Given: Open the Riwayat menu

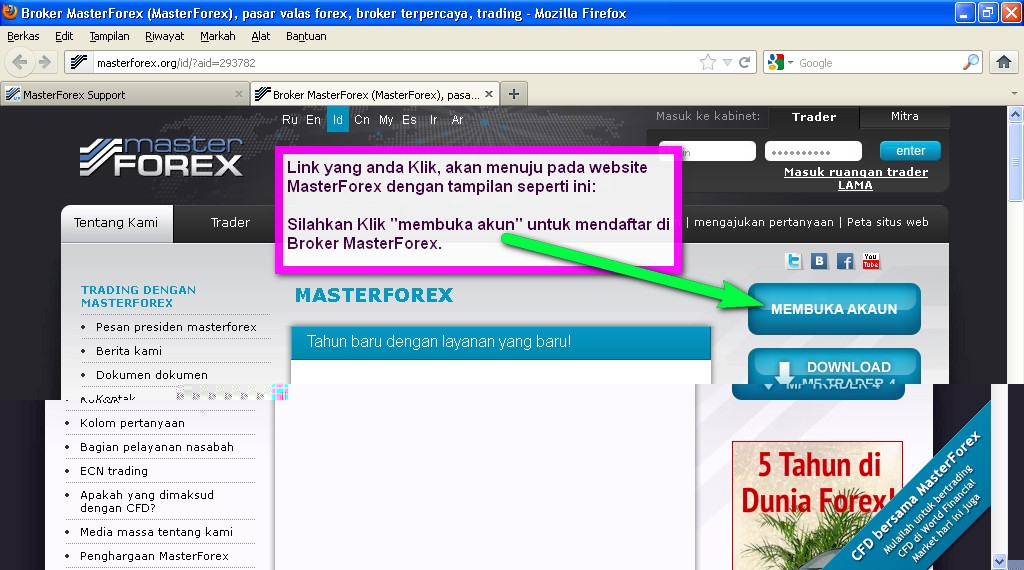Looking at the screenshot, I should (165, 37).
